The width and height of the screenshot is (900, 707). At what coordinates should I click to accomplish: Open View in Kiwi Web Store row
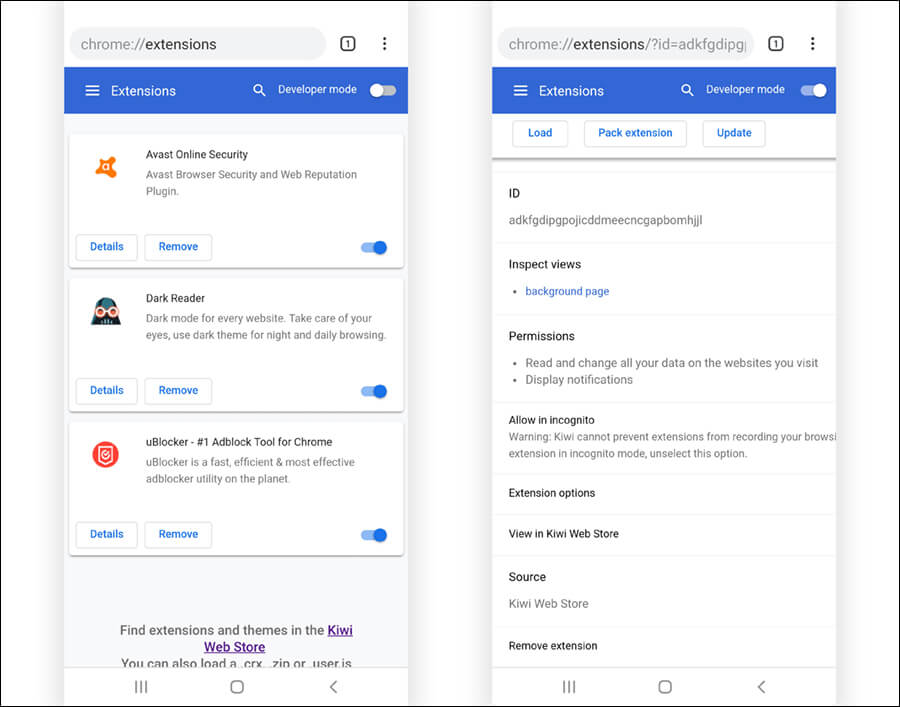664,534
